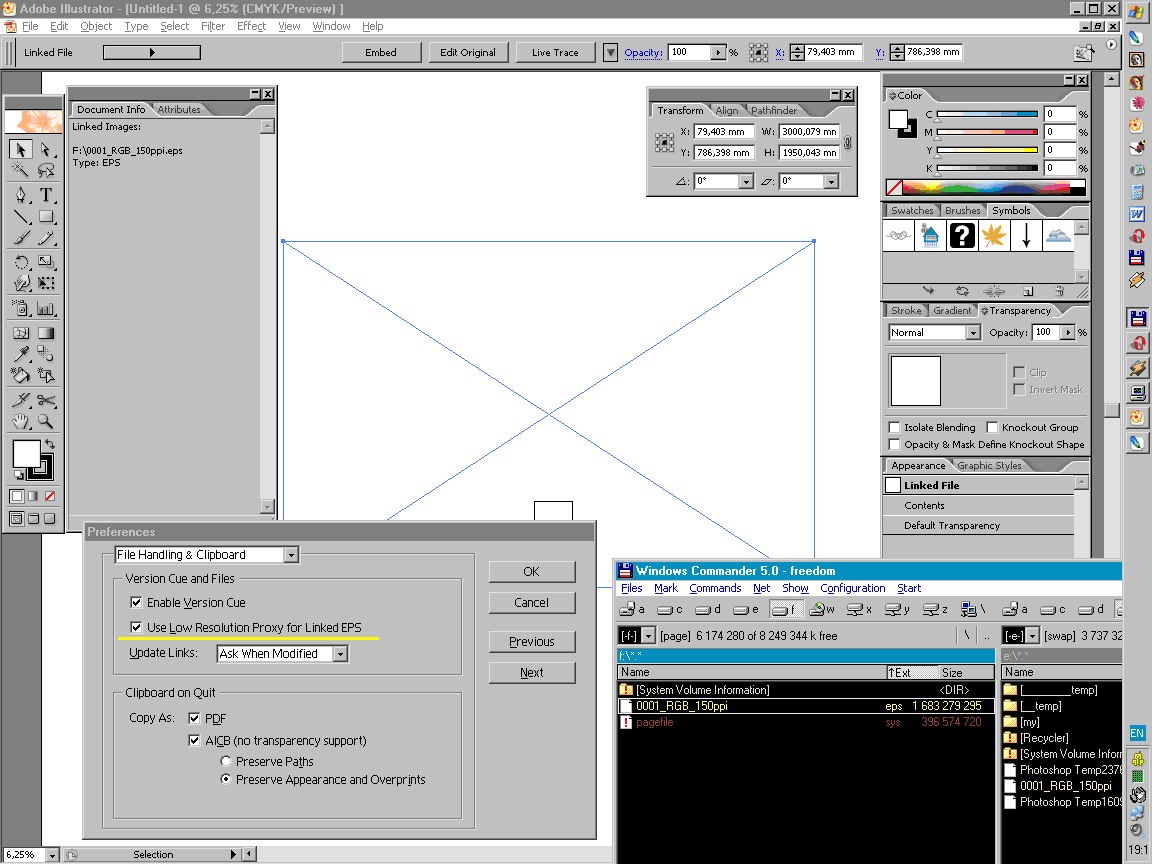Viewport: 1152px width, 864px height.
Task: Toggle Copy As PDF checkbox
Action: [x=194, y=719]
